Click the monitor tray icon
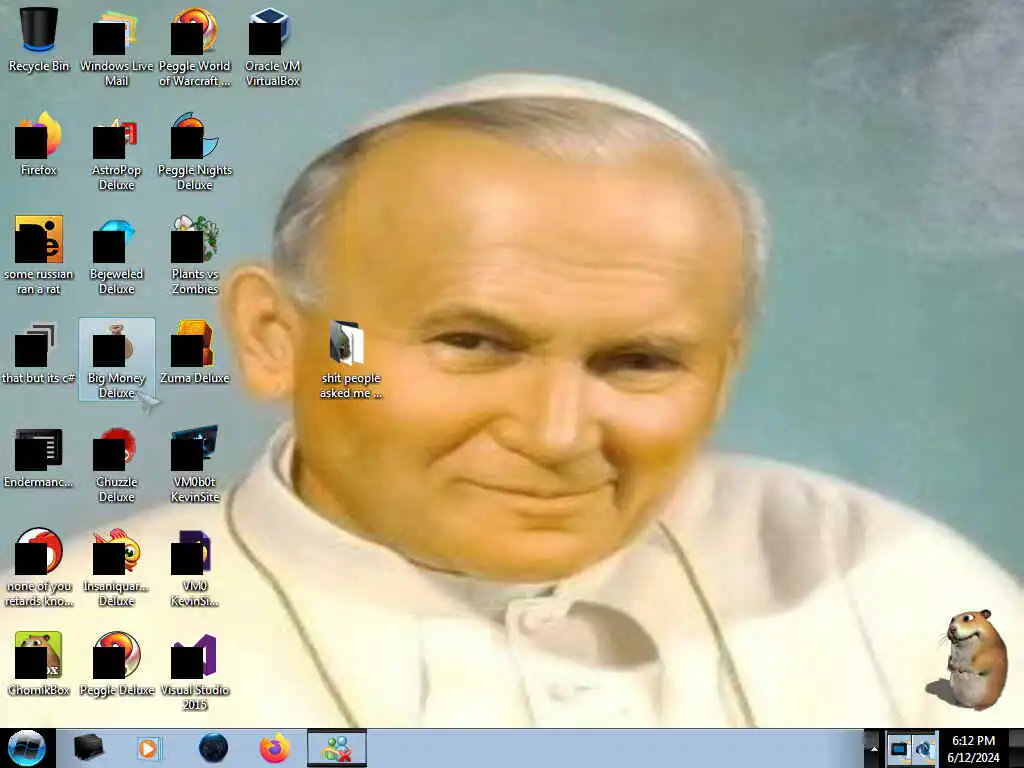The image size is (1024, 768). (x=899, y=750)
